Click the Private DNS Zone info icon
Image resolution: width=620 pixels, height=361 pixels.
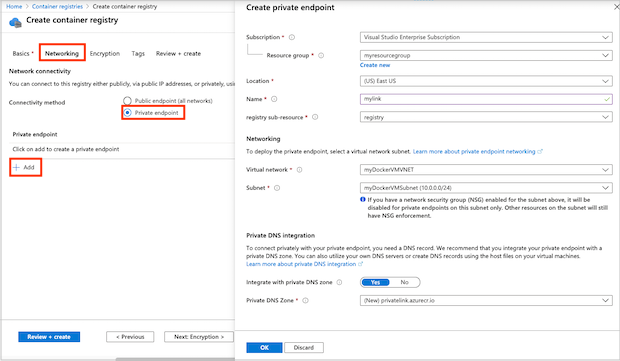click(305, 301)
